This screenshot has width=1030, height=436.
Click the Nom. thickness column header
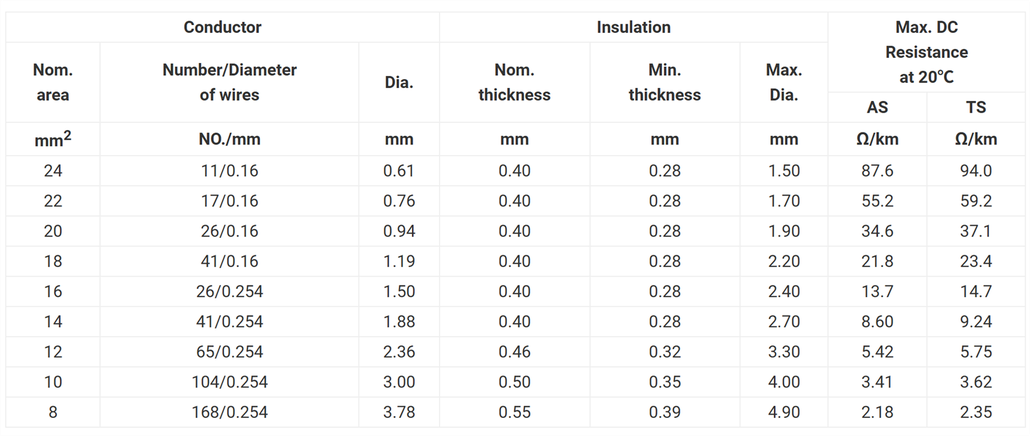pos(514,82)
